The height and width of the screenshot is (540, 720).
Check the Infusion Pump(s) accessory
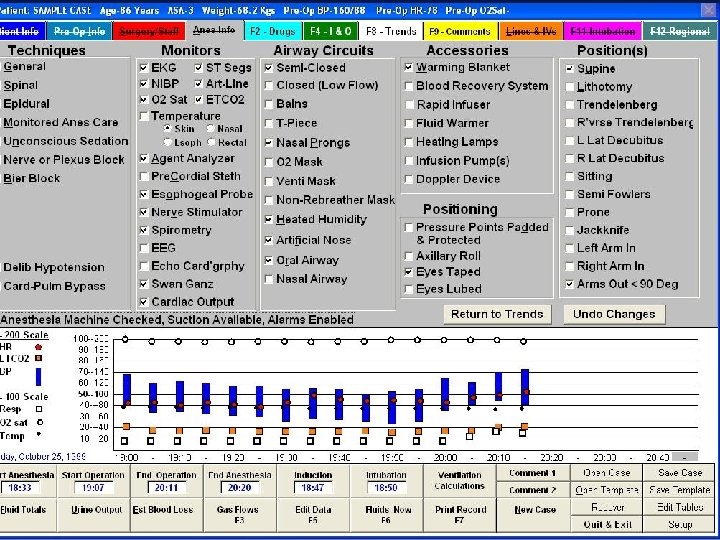click(408, 161)
